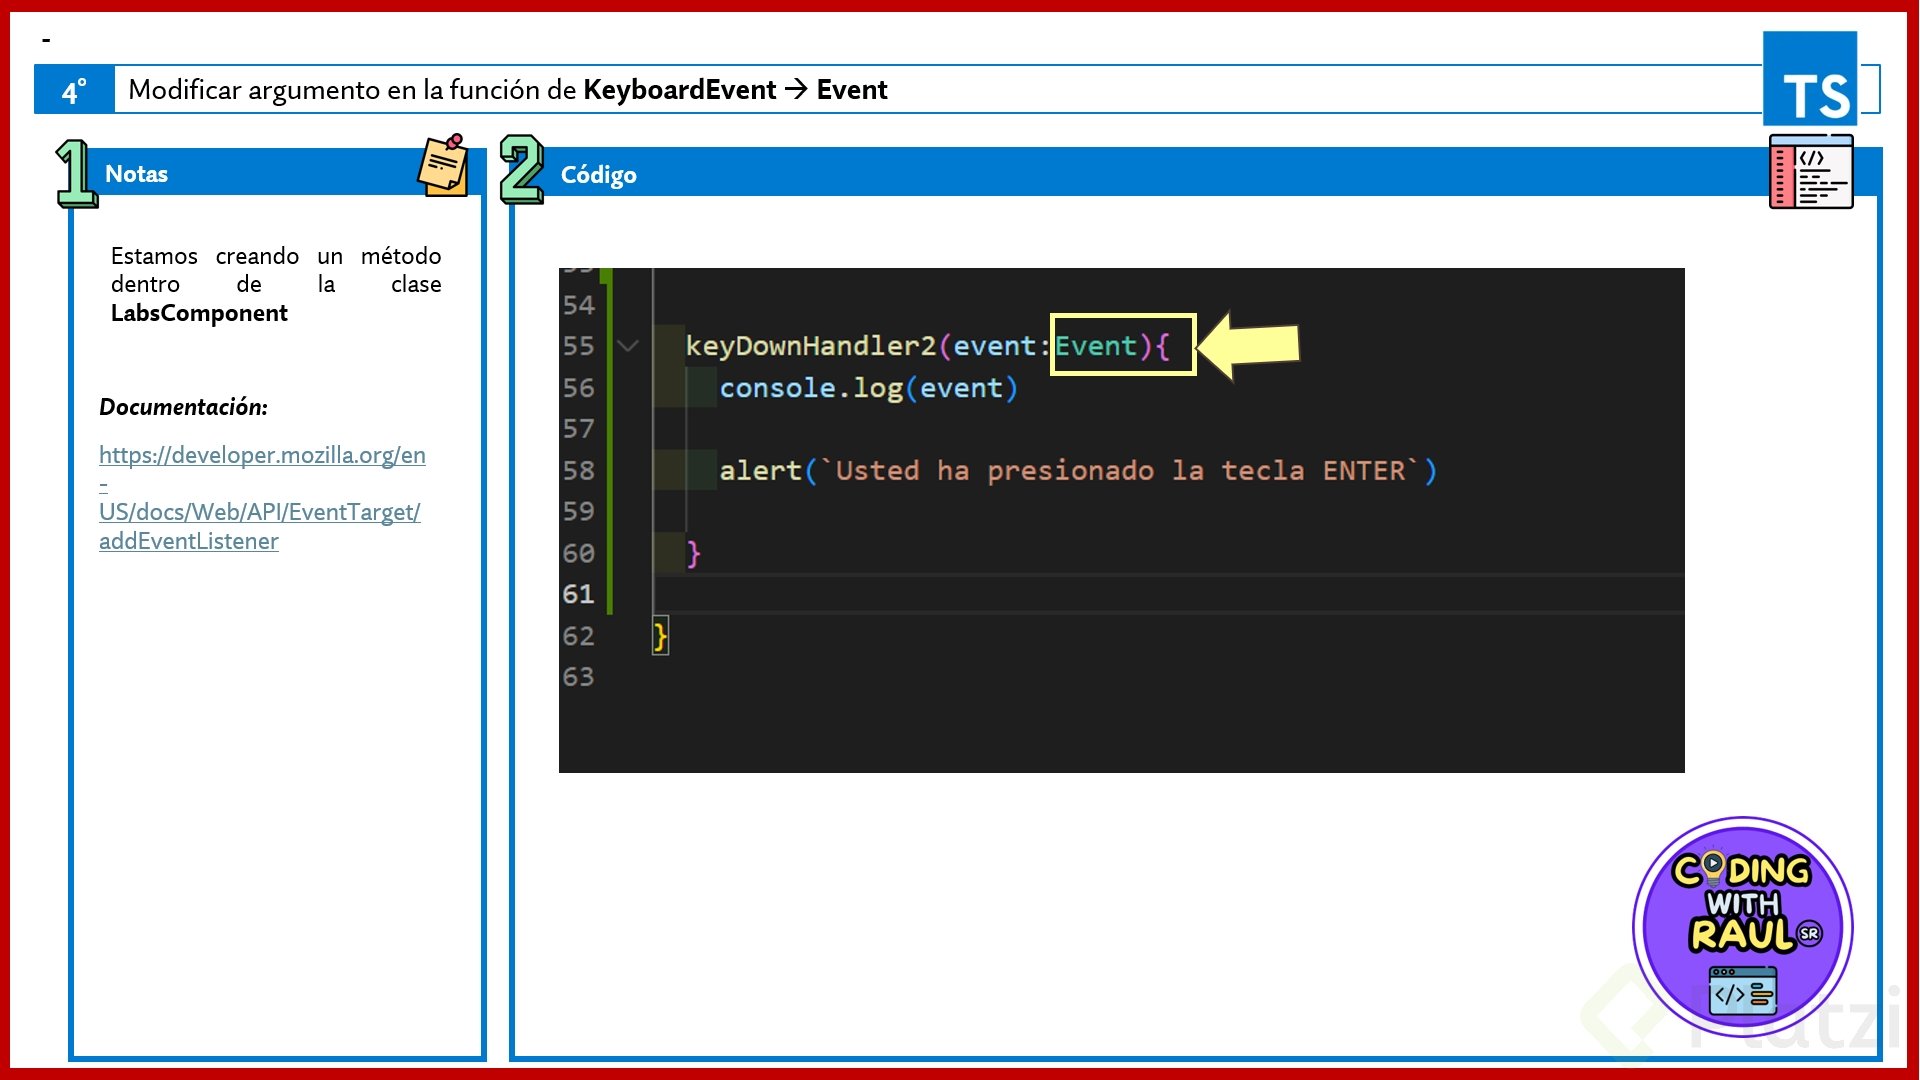The height and width of the screenshot is (1080, 1920).
Task: Click the keyDownHandler2 method name
Action: [810, 346]
